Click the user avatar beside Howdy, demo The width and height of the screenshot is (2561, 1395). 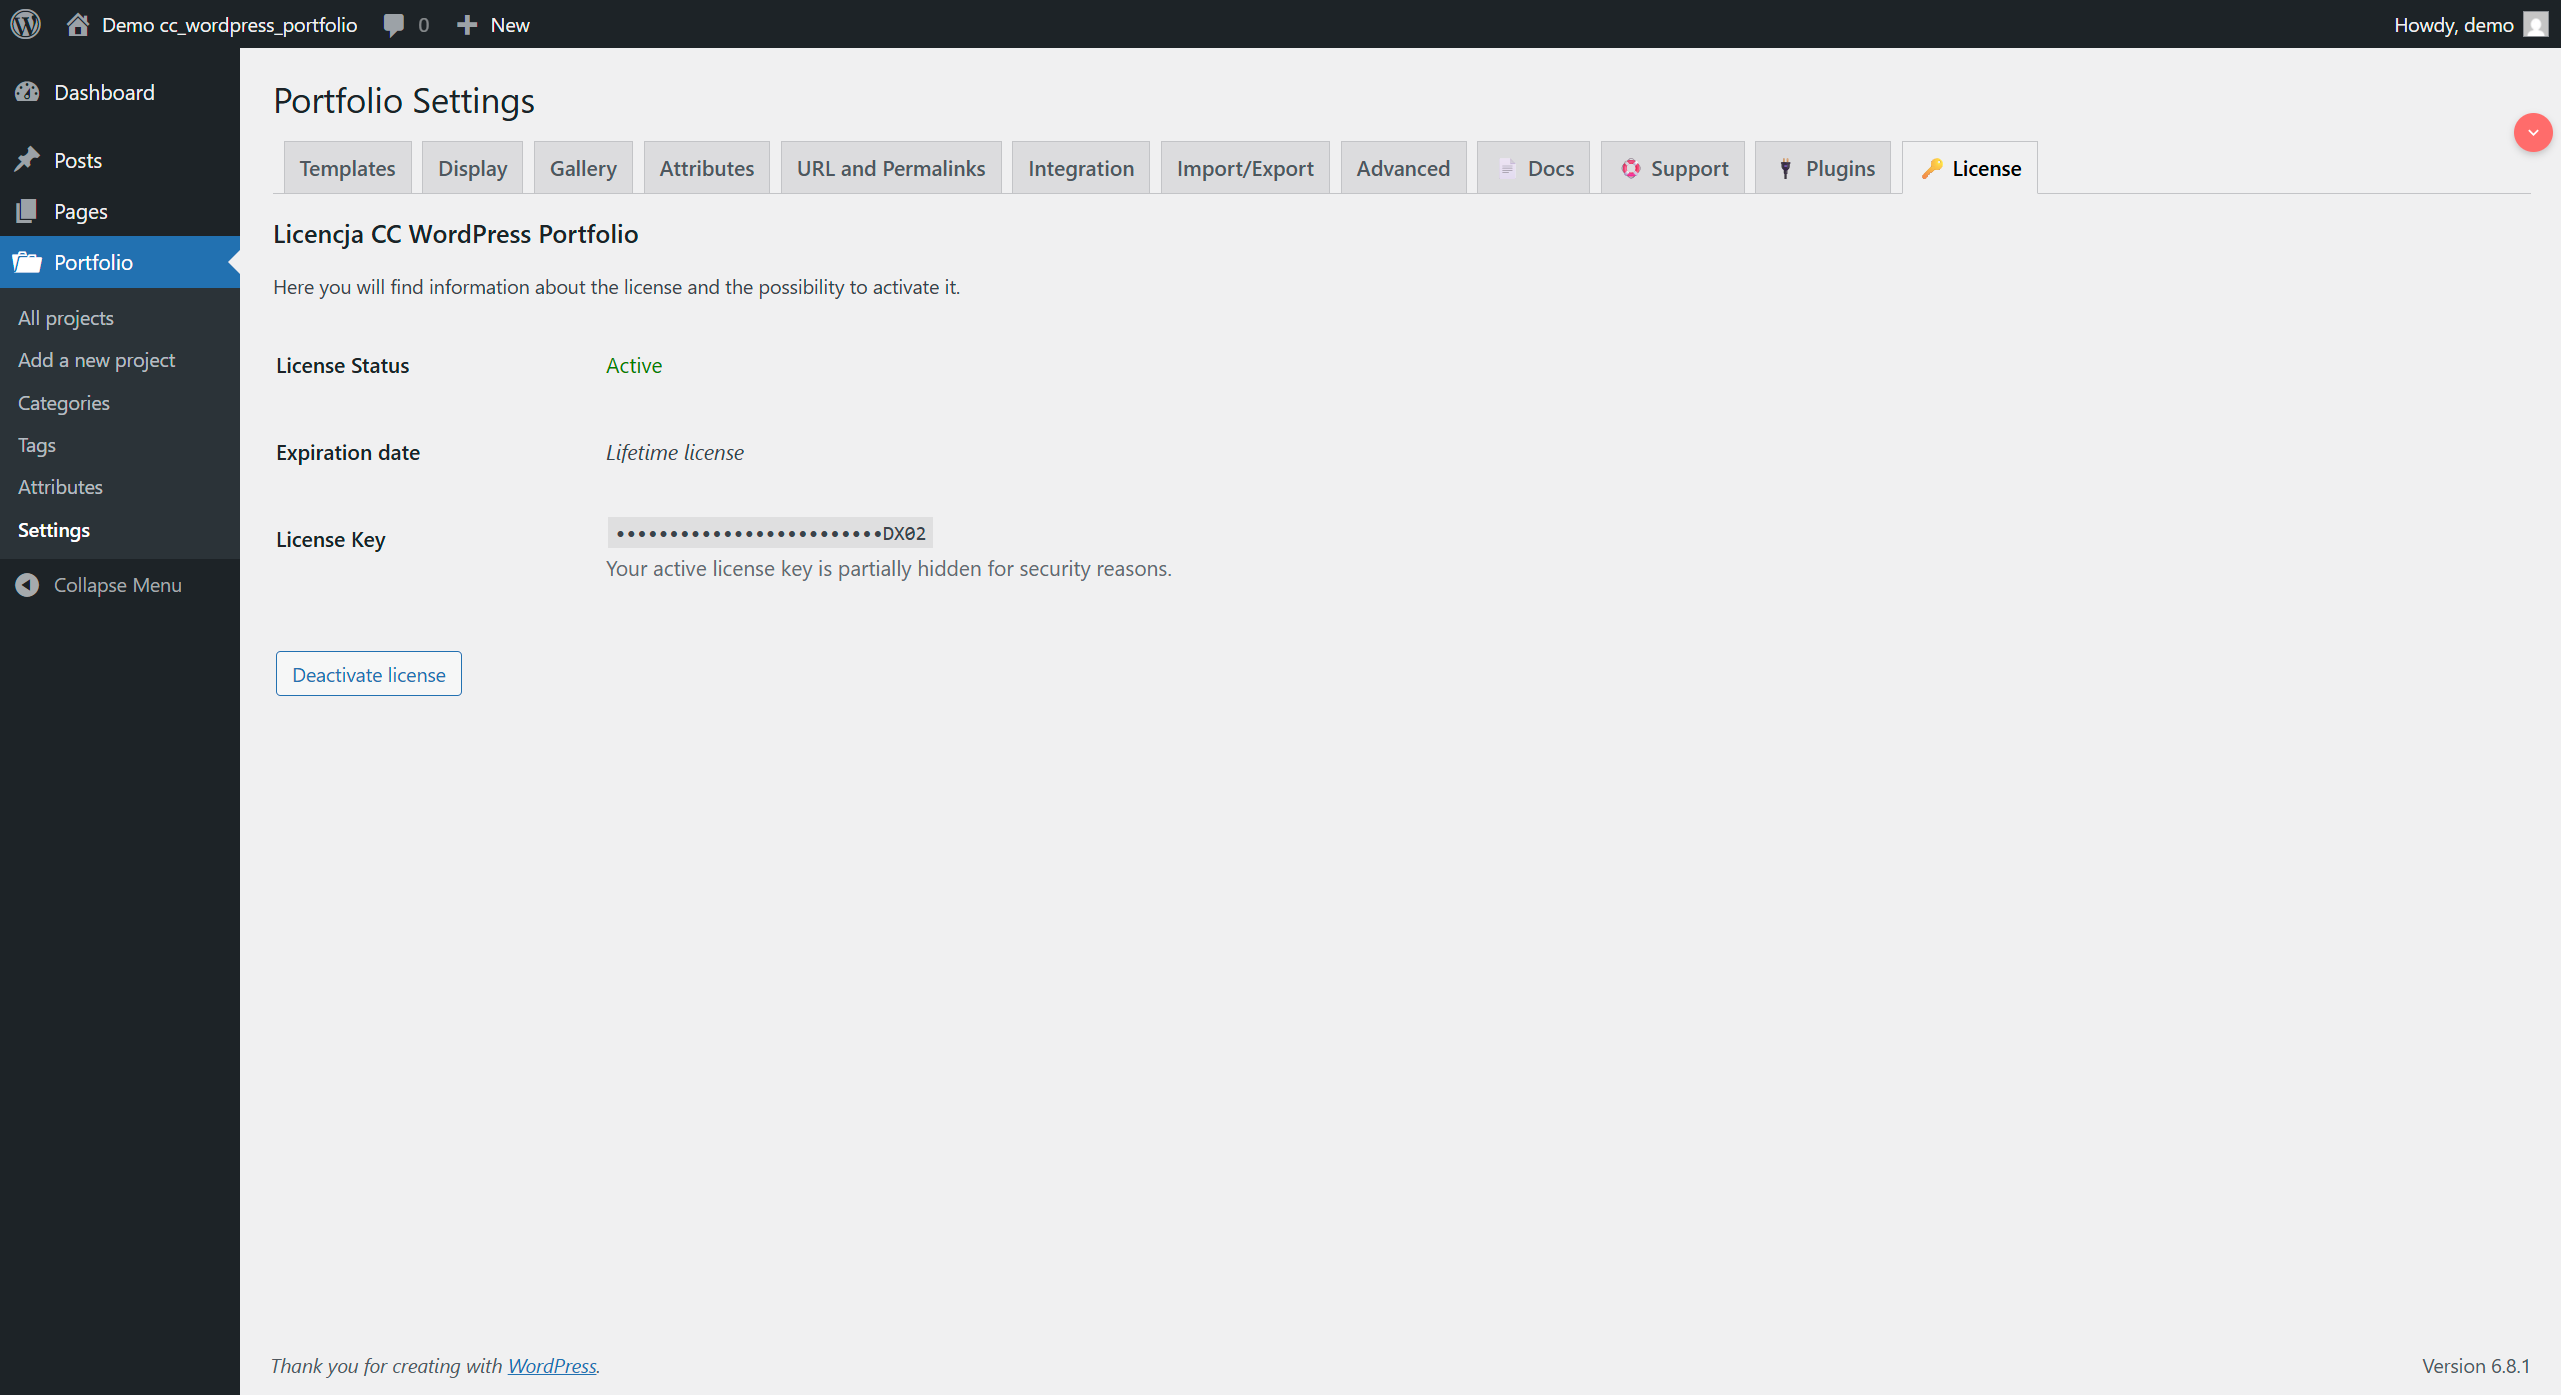click(2536, 24)
